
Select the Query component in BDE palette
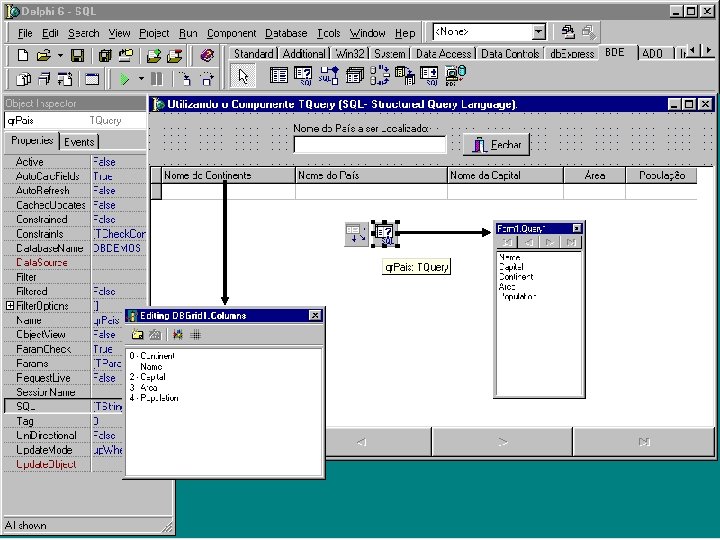303,75
